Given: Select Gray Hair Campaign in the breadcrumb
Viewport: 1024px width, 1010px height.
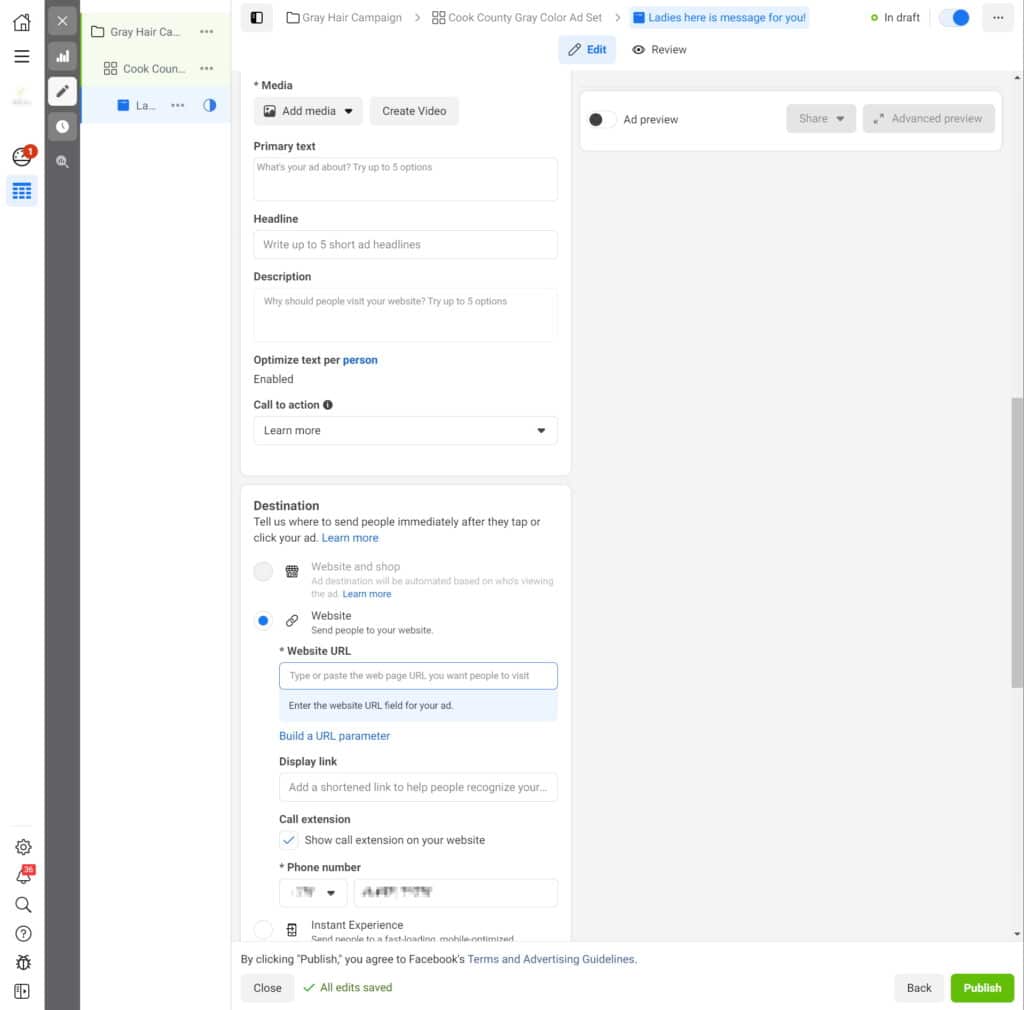Looking at the screenshot, I should tap(343, 17).
